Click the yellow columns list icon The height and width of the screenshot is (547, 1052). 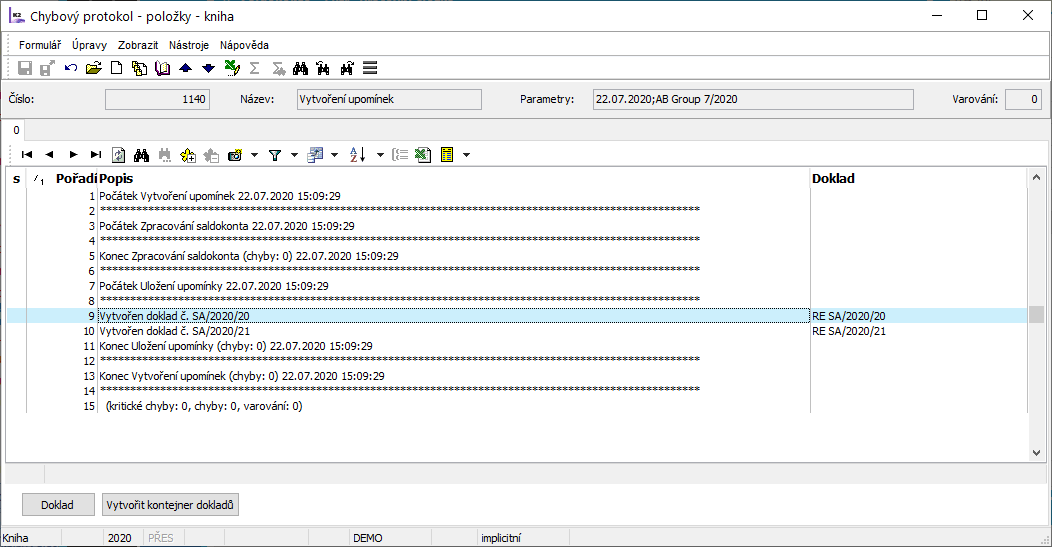click(447, 155)
